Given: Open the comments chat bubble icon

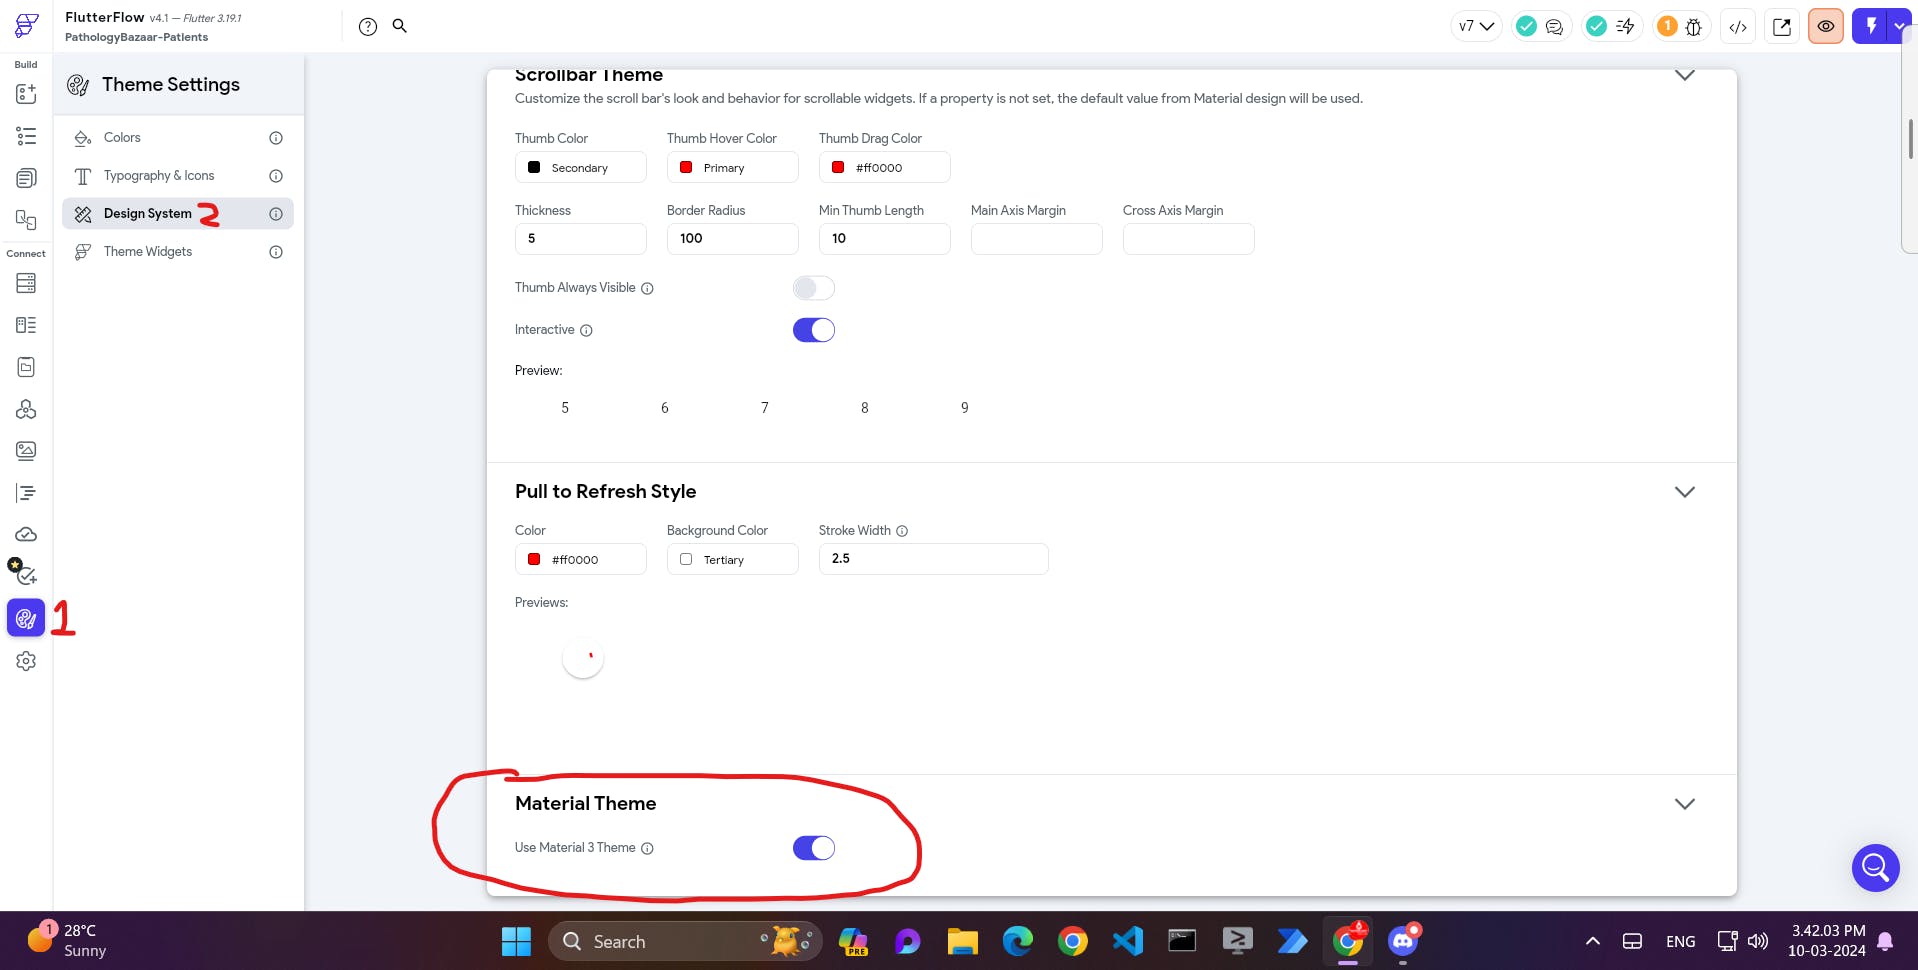Looking at the screenshot, I should coord(1554,27).
